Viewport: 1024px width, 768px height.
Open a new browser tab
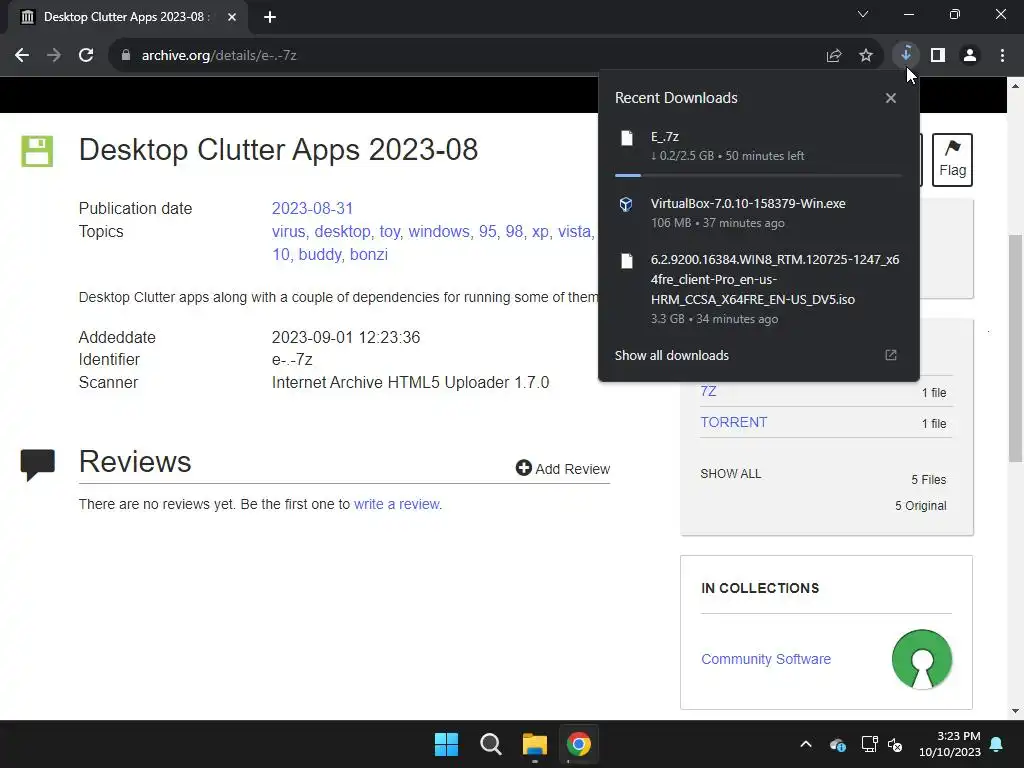(270, 17)
